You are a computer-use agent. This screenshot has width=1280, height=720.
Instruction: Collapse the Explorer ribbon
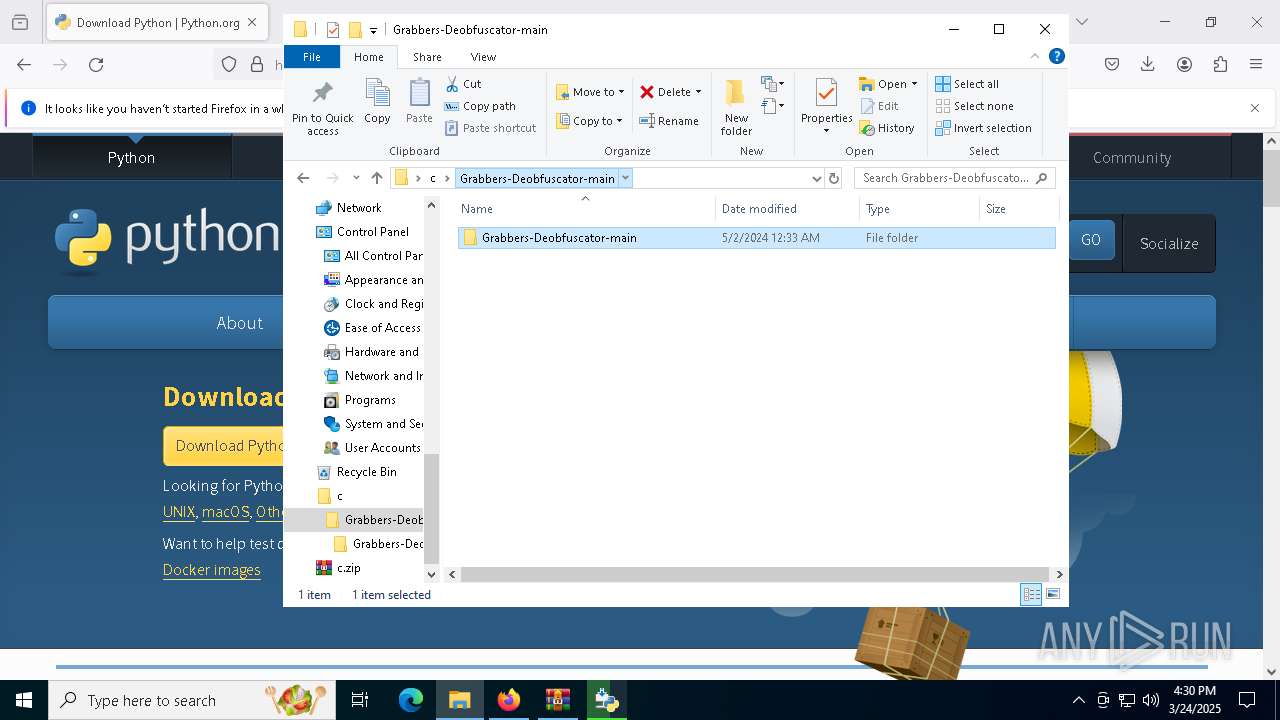click(1035, 57)
